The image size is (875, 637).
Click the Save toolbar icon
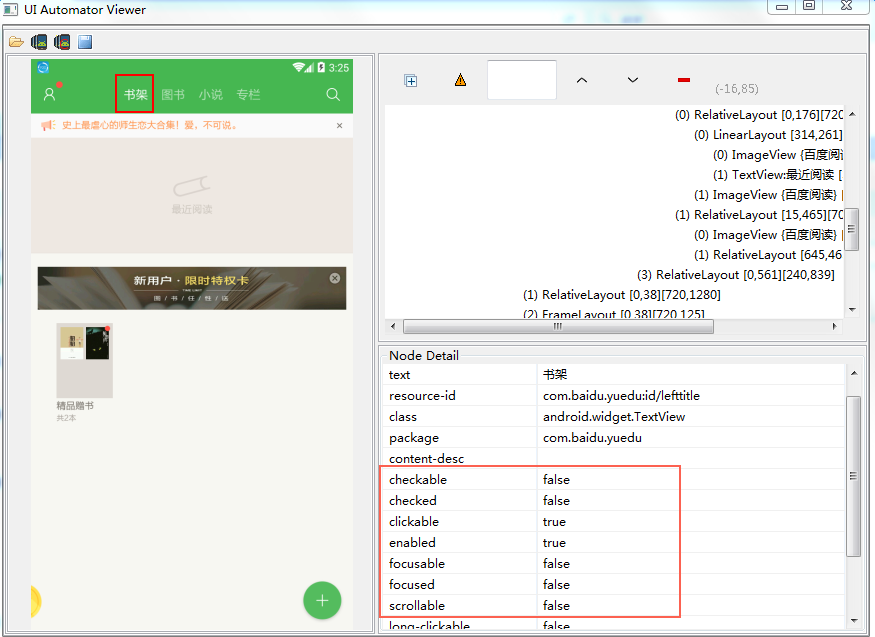tap(85, 42)
